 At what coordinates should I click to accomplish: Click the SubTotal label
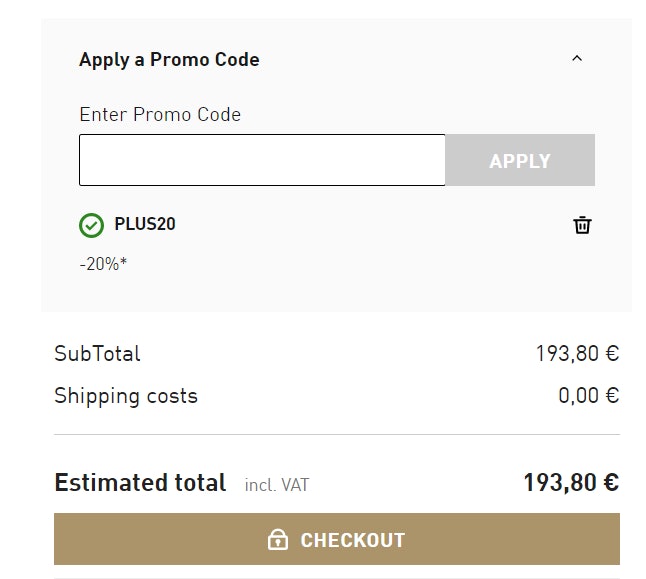[x=97, y=353]
